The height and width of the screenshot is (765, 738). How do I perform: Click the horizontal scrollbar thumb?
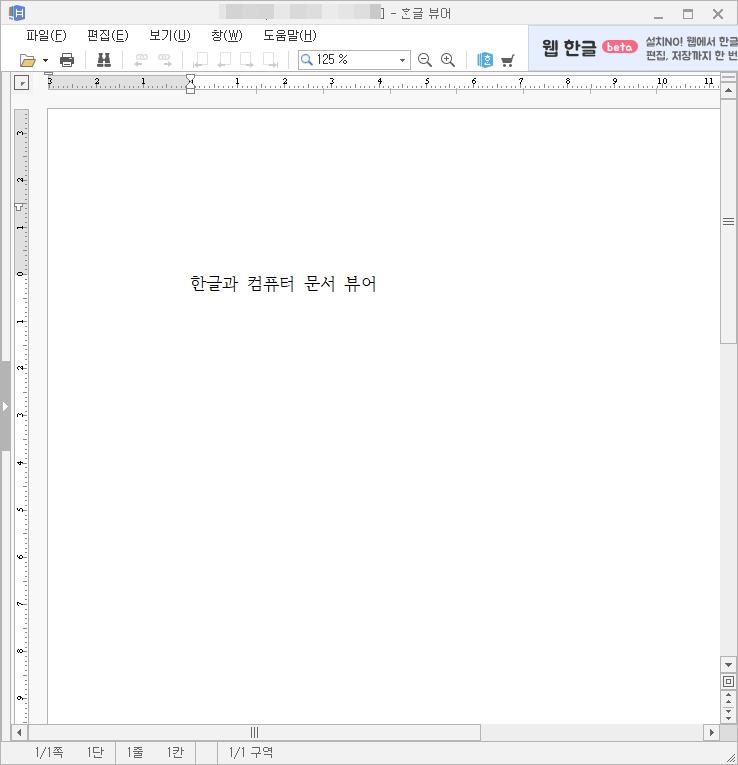(x=255, y=732)
